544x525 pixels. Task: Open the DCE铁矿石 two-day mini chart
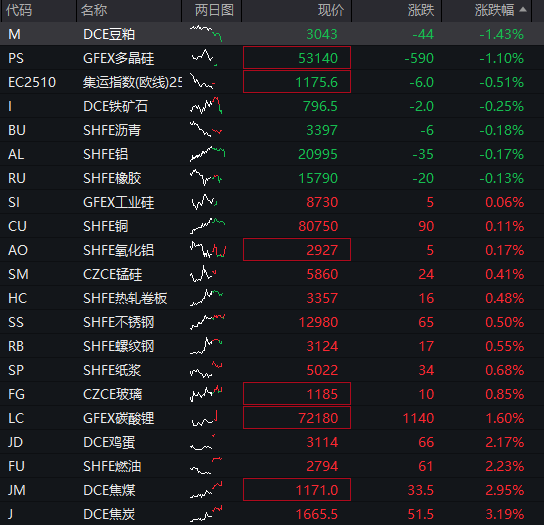pyautogui.click(x=206, y=105)
